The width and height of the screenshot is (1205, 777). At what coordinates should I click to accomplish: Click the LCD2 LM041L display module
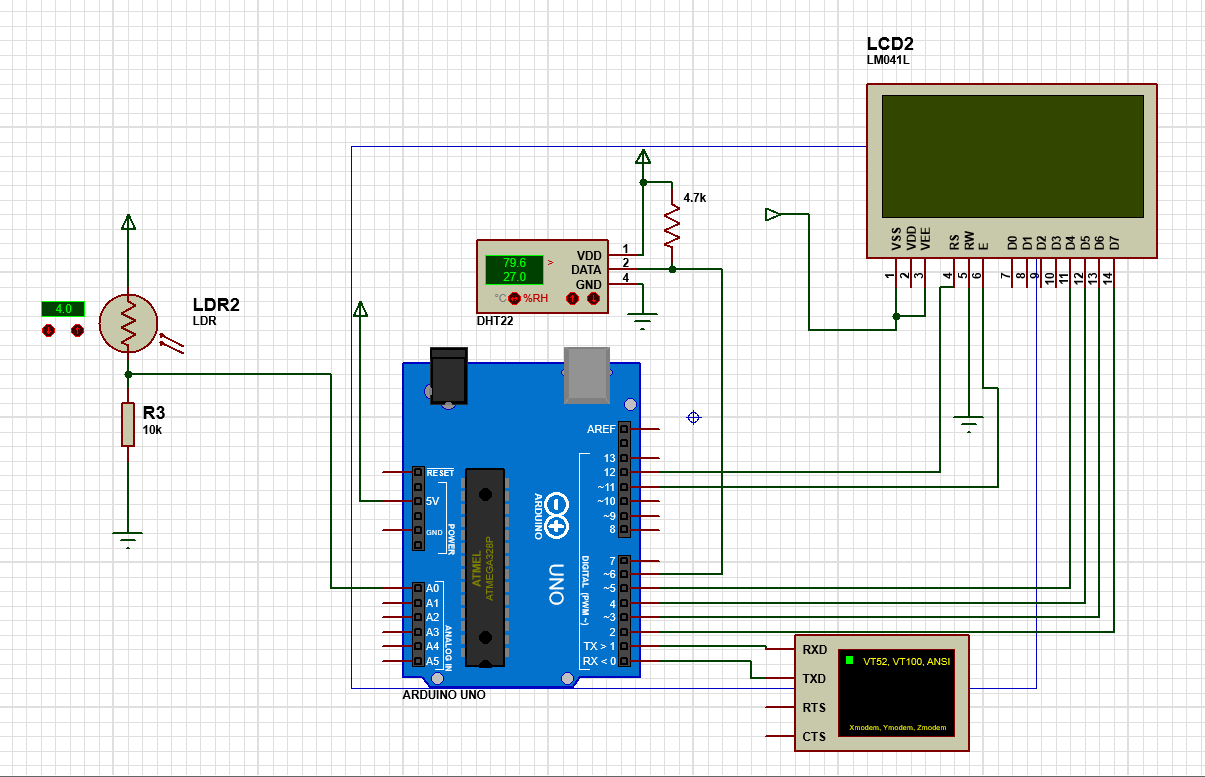coord(1010,170)
